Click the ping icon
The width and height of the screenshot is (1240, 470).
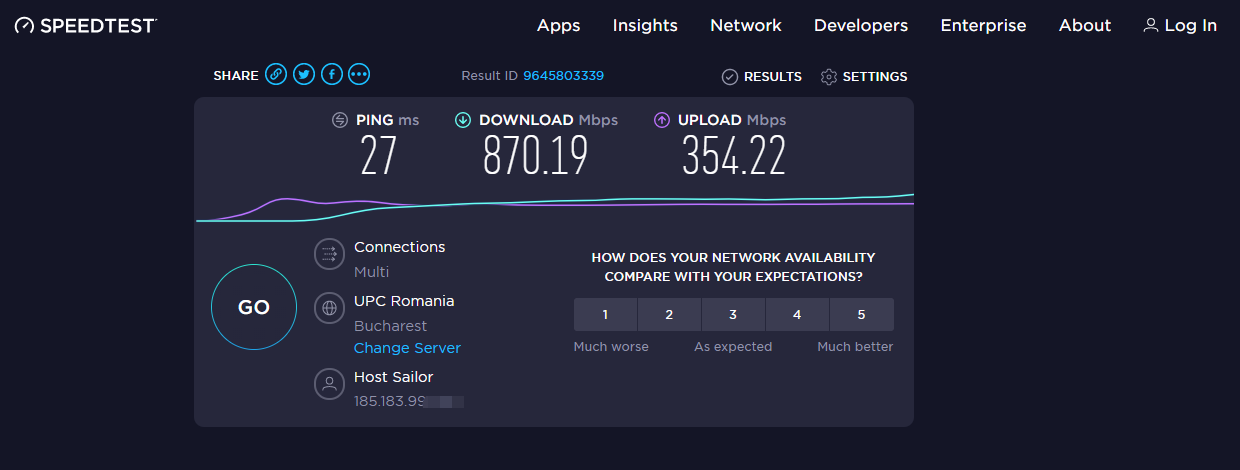[340, 120]
